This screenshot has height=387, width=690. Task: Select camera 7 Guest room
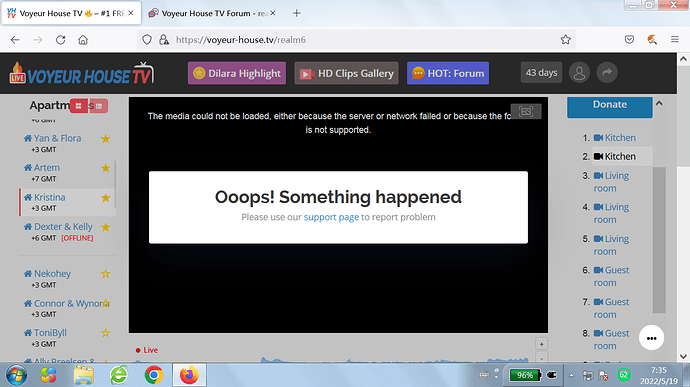(611, 308)
